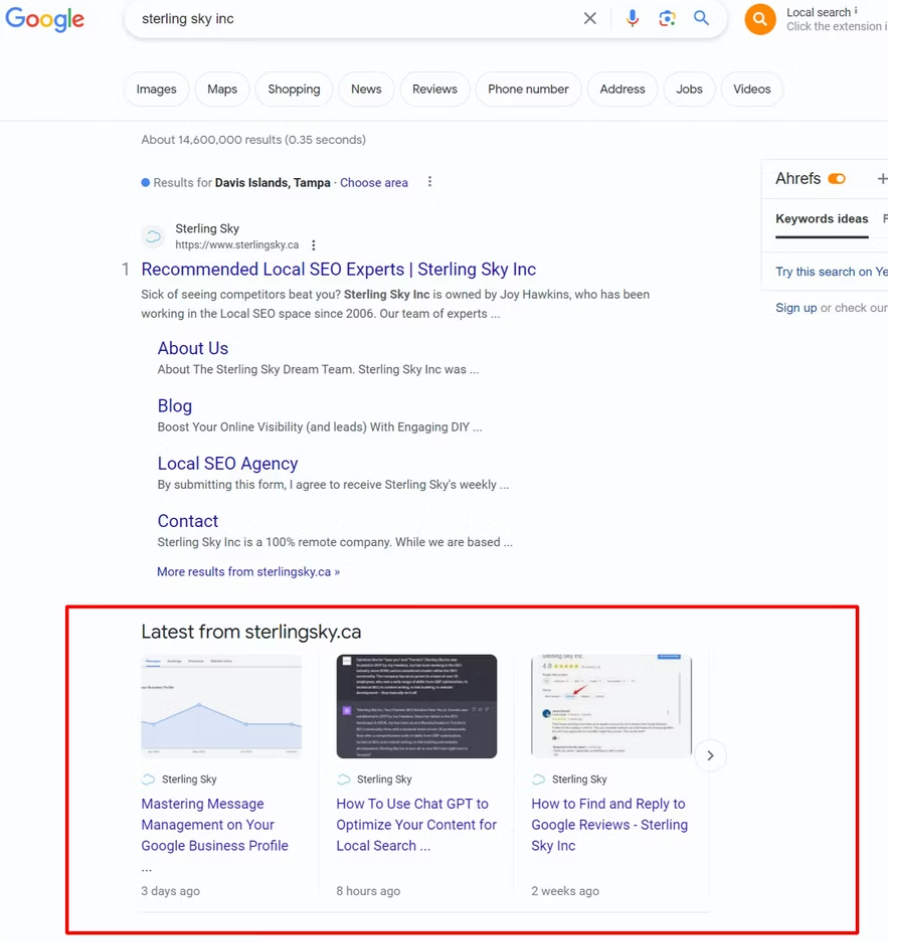Viewport: 907px width, 942px height.
Task: Open the Google logo homepage
Action: (x=45, y=19)
